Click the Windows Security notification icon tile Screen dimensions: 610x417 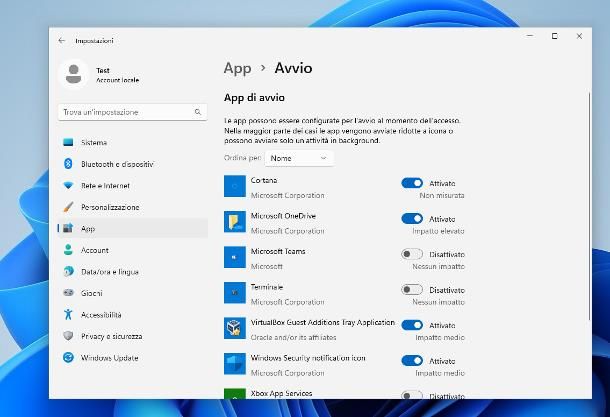click(235, 364)
